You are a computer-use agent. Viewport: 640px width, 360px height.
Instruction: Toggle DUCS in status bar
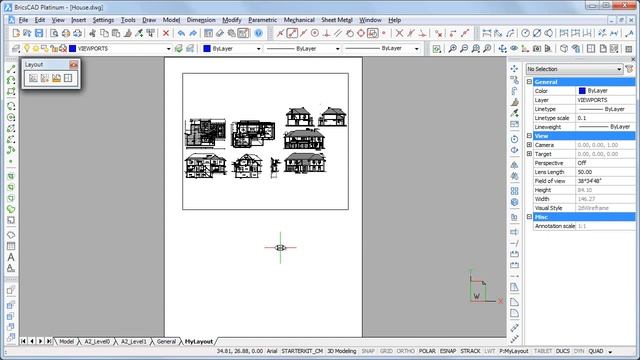pyautogui.click(x=562, y=351)
